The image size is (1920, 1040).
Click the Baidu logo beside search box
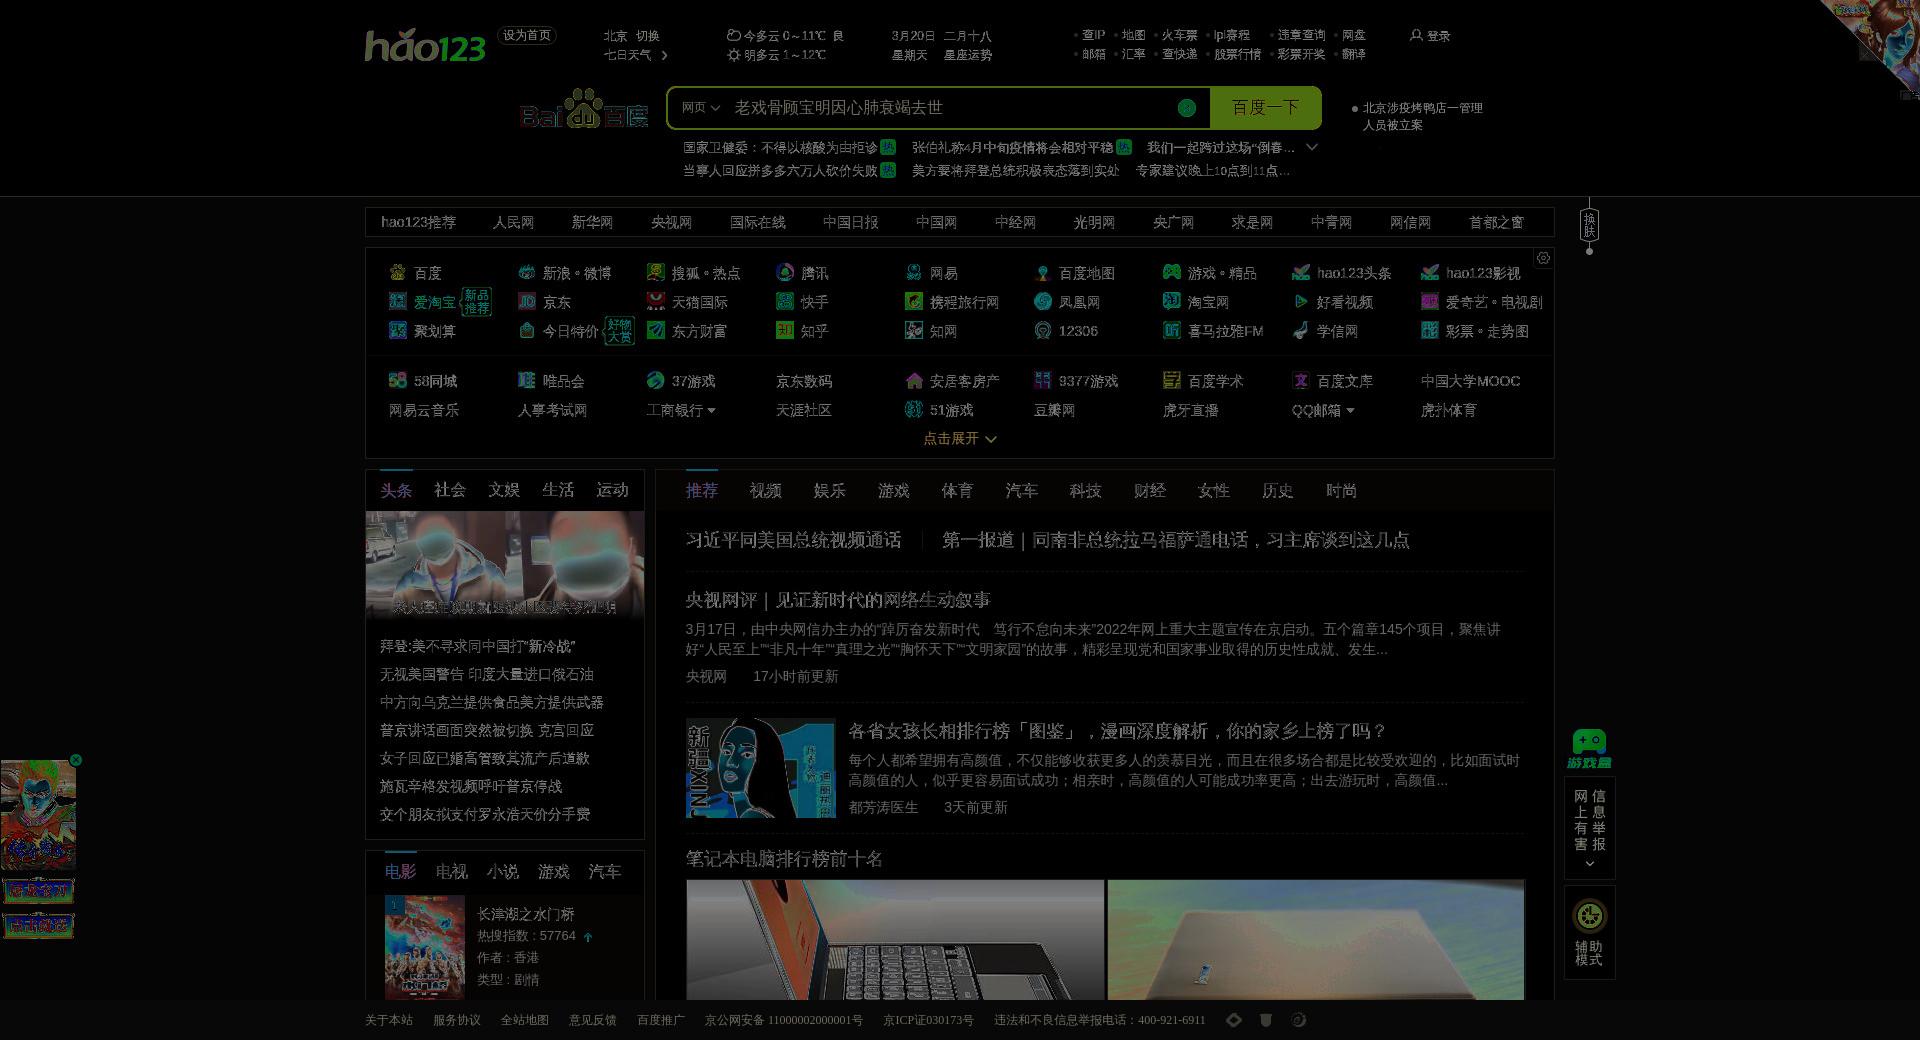[x=584, y=109]
